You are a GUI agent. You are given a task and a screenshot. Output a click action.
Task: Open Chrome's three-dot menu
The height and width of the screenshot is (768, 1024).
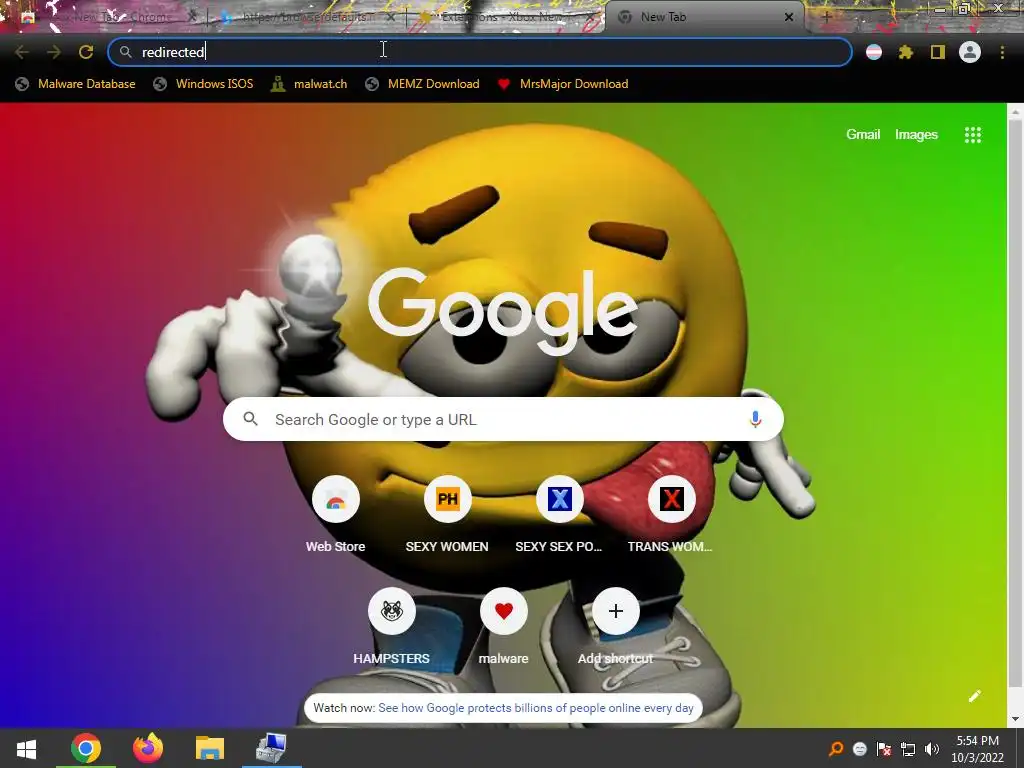[1002, 52]
